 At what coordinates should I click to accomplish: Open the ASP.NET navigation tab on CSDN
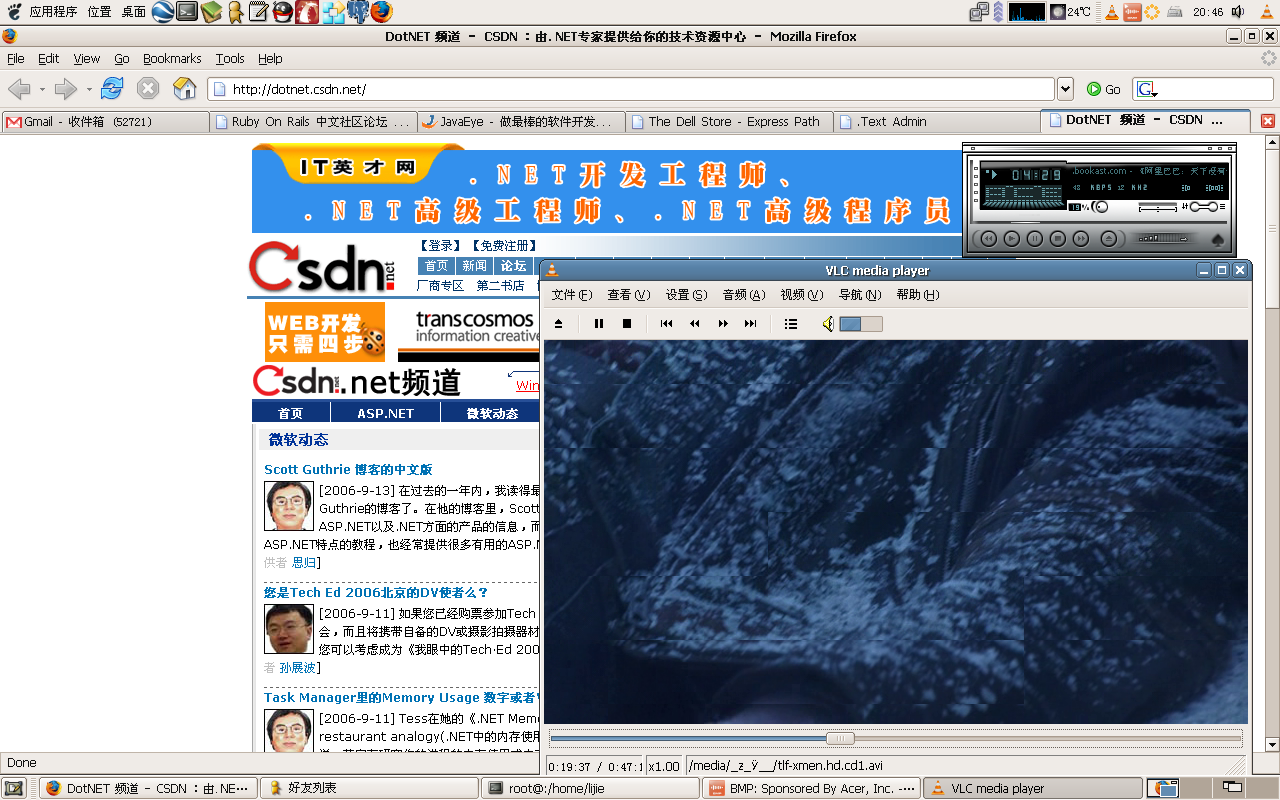[x=385, y=413]
